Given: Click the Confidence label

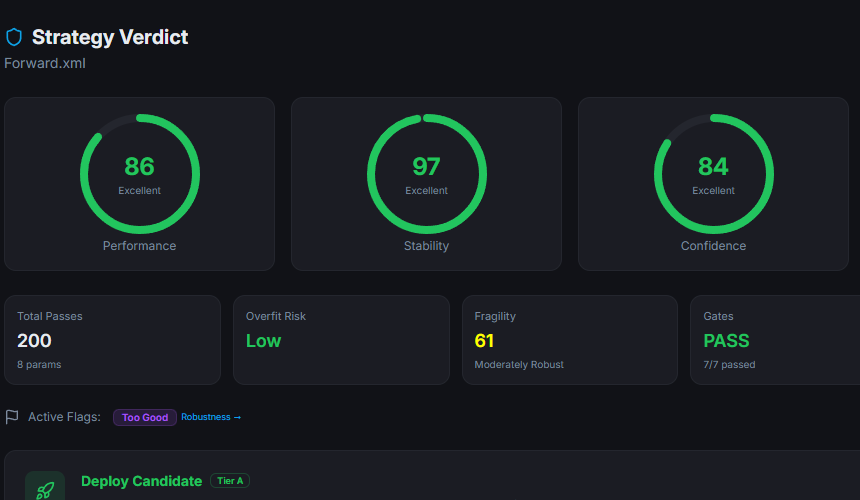Looking at the screenshot, I should click(714, 246).
